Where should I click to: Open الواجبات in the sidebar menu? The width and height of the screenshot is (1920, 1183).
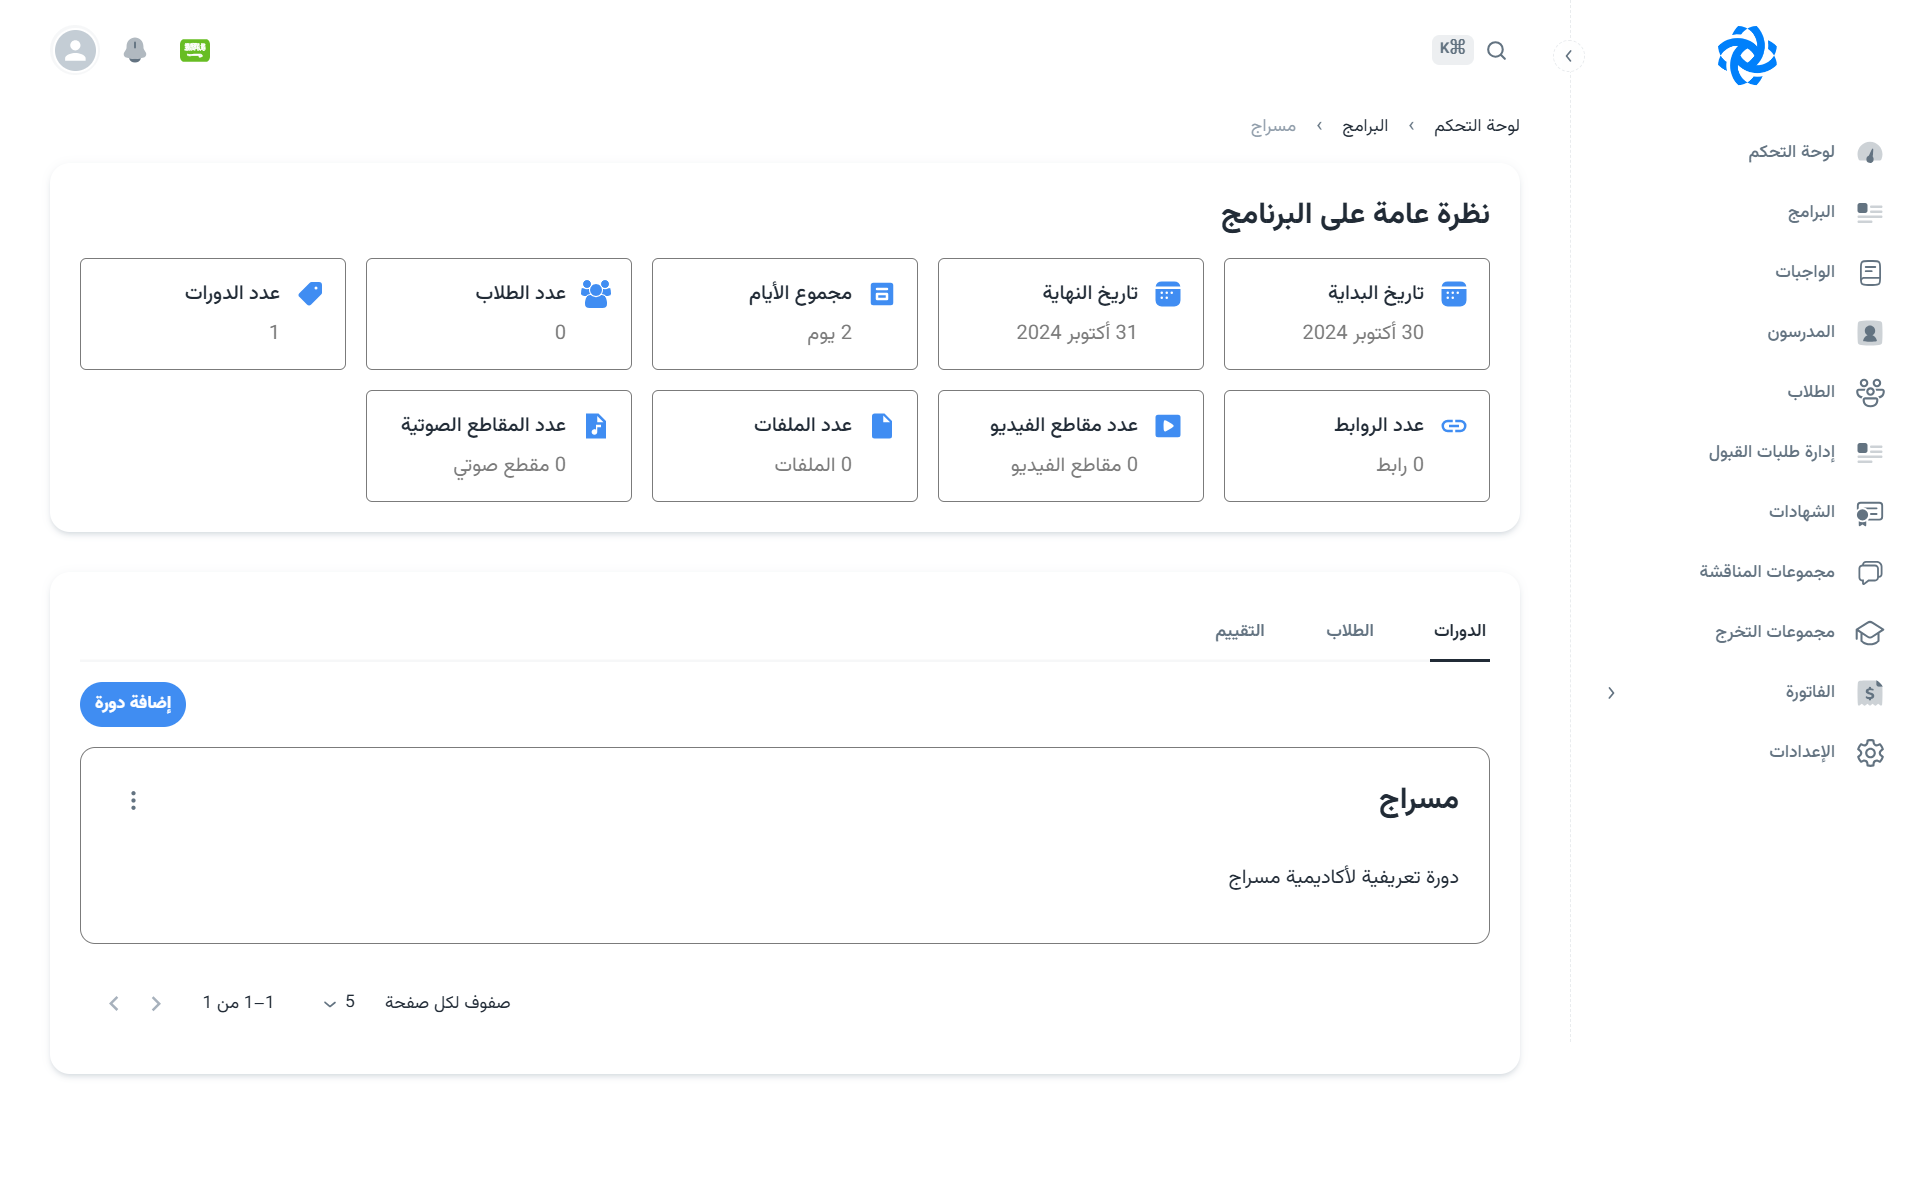pyautogui.click(x=1805, y=272)
